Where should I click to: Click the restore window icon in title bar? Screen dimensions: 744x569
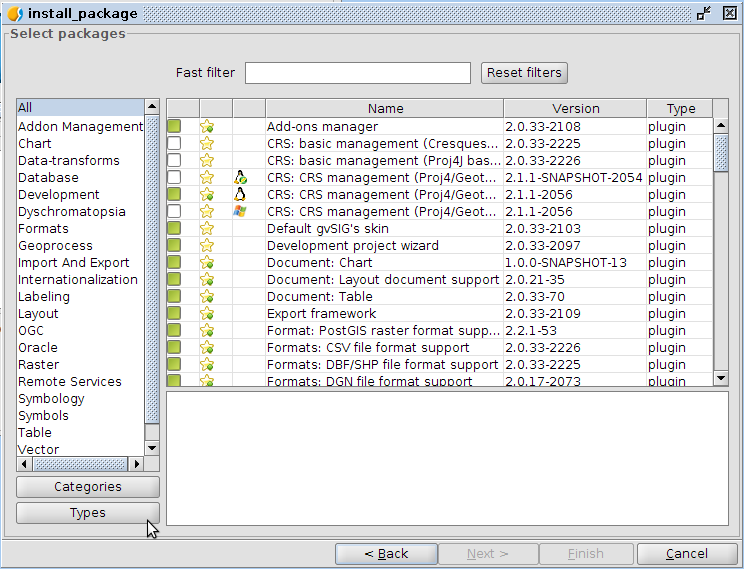pyautogui.click(x=704, y=14)
